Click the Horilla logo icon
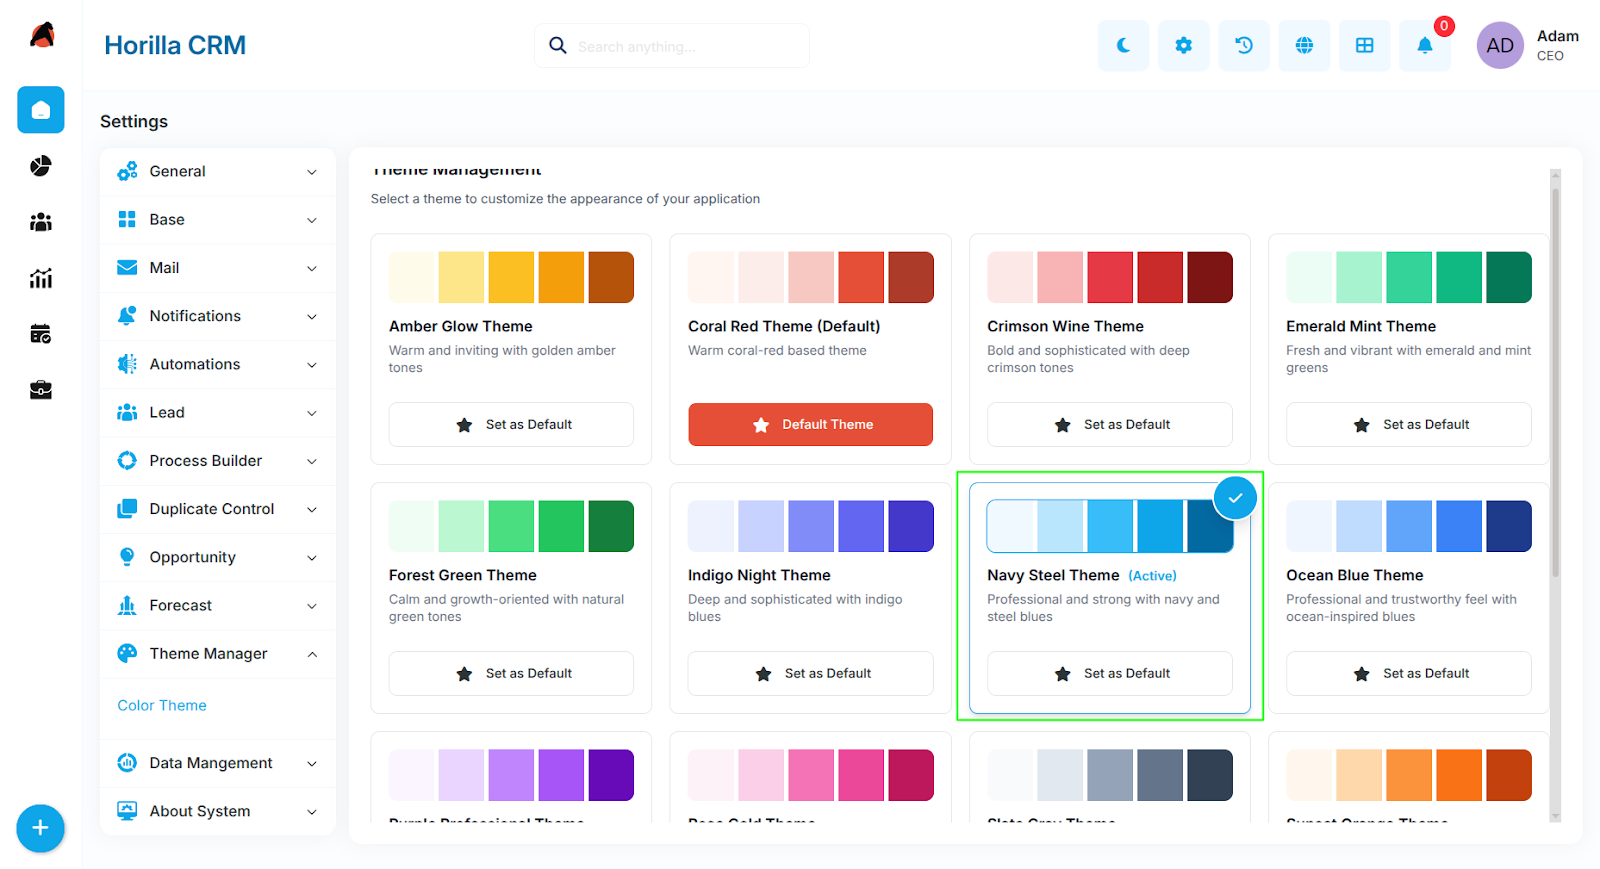Screen dimensions: 1600x869 tap(42, 36)
